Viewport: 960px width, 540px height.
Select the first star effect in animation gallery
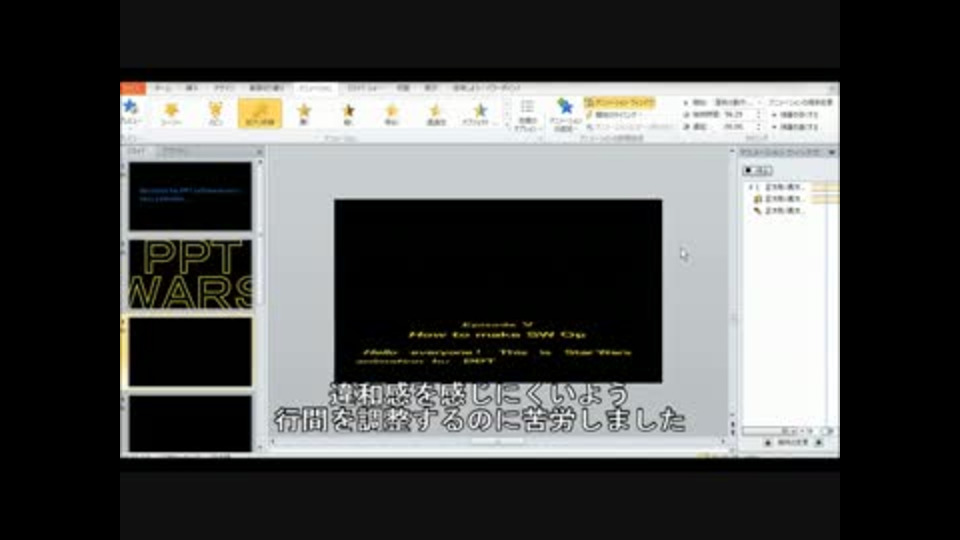171,114
